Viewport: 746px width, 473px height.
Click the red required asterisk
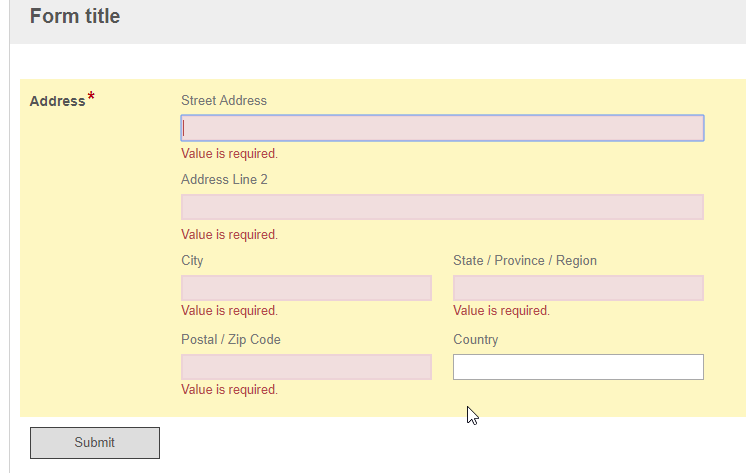click(x=91, y=97)
